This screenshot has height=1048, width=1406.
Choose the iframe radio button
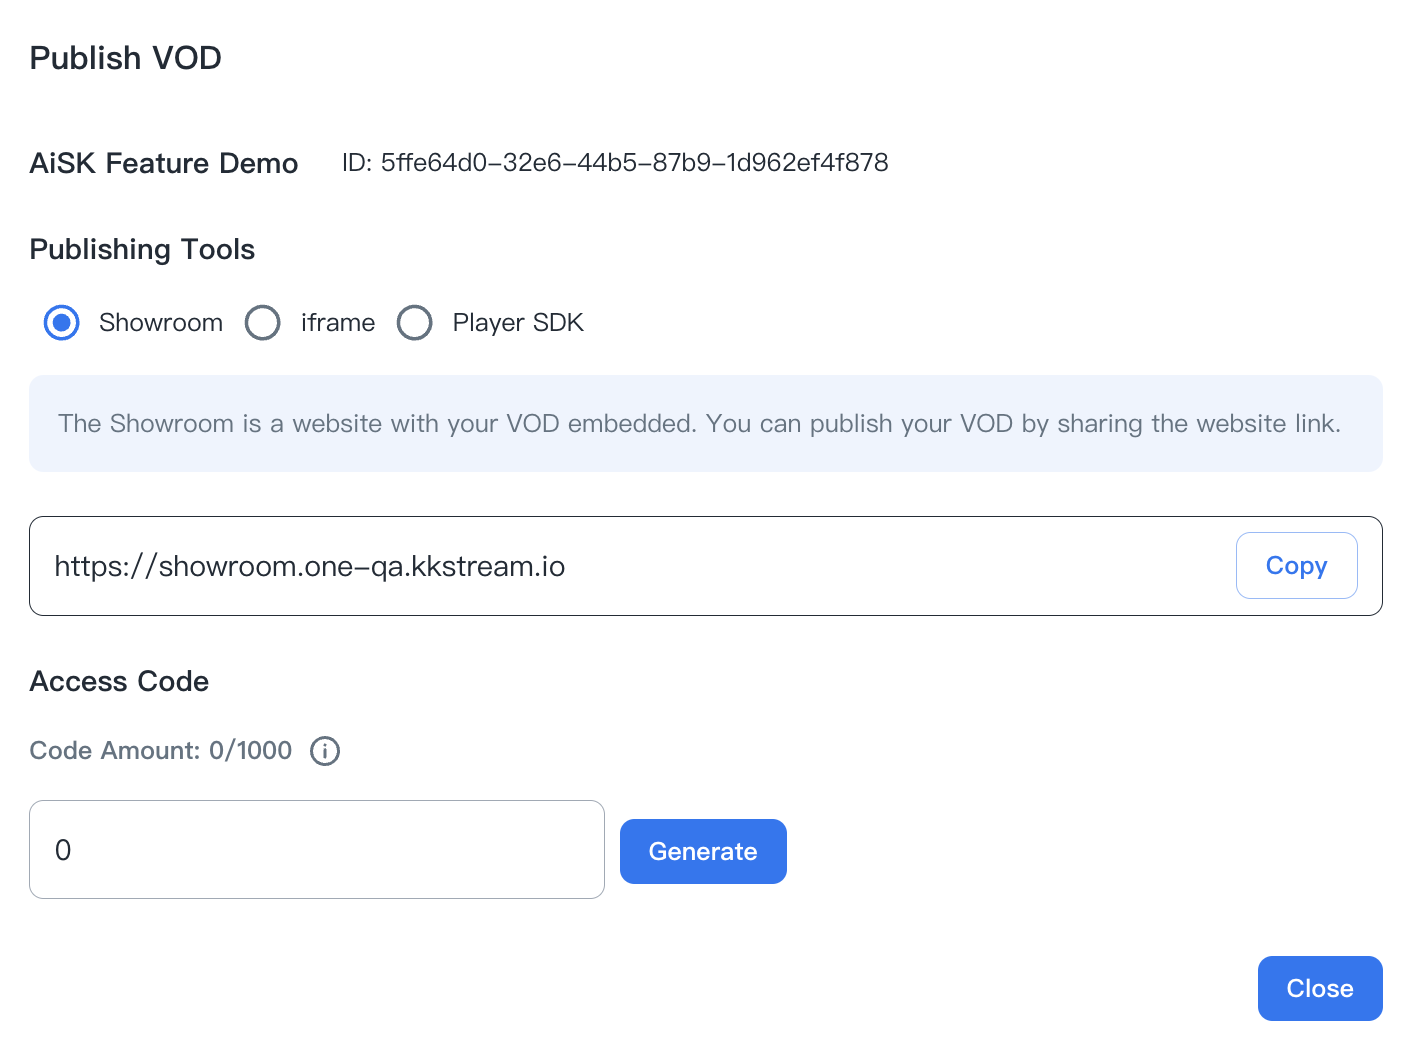point(263,323)
